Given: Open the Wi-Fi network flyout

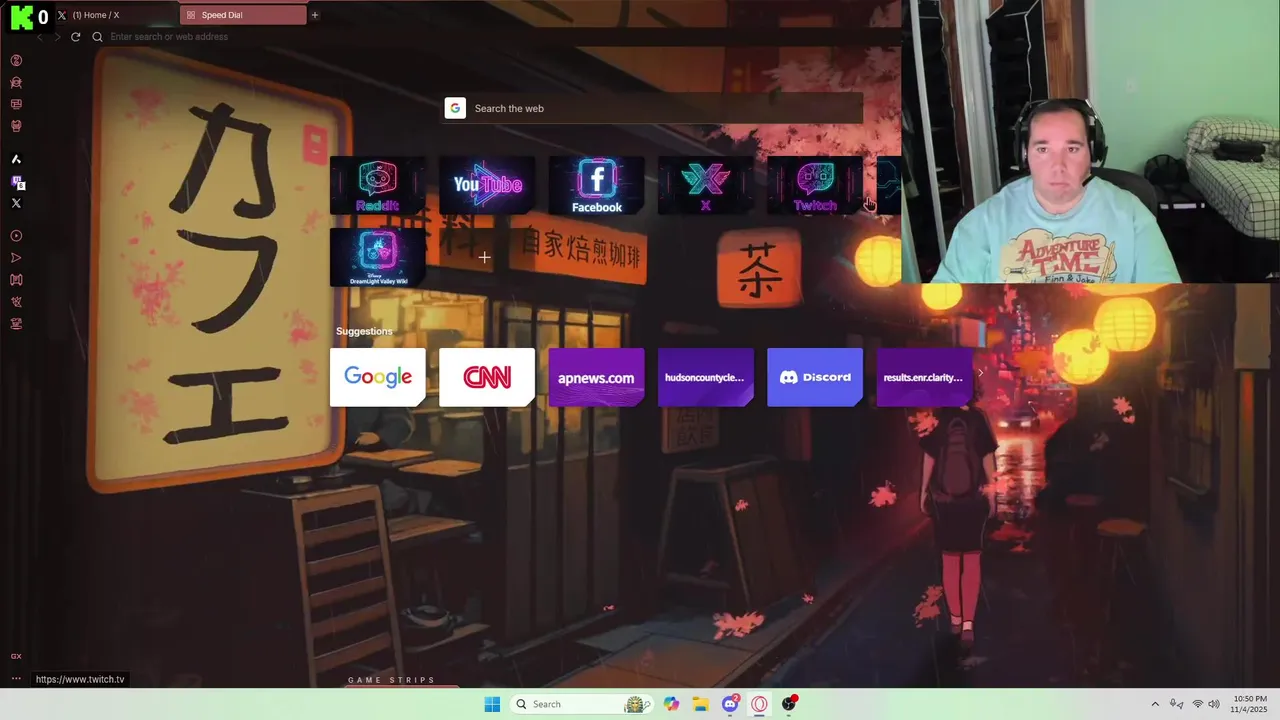Looking at the screenshot, I should point(1197,704).
